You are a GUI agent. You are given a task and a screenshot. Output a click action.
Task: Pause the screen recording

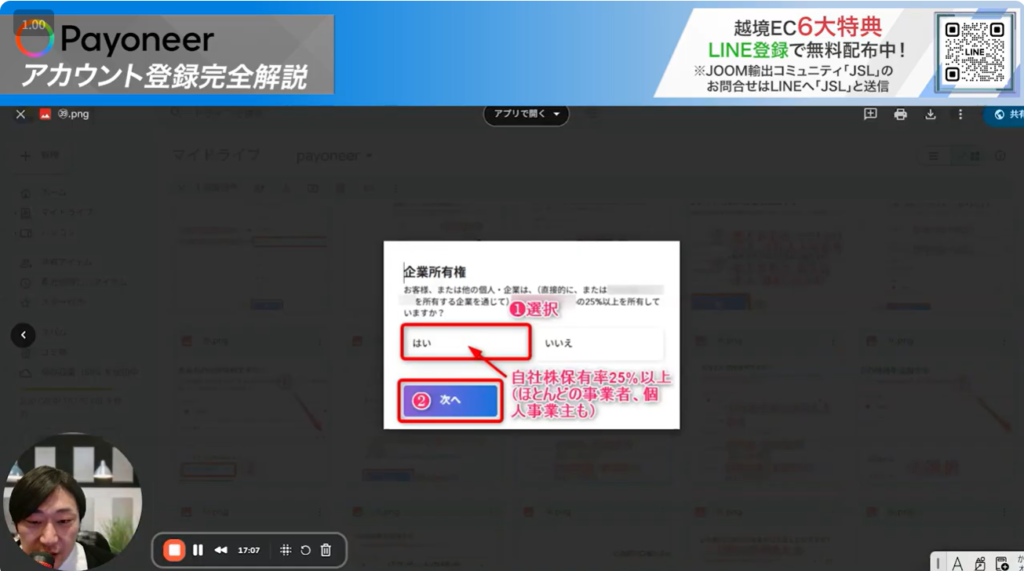click(198, 550)
